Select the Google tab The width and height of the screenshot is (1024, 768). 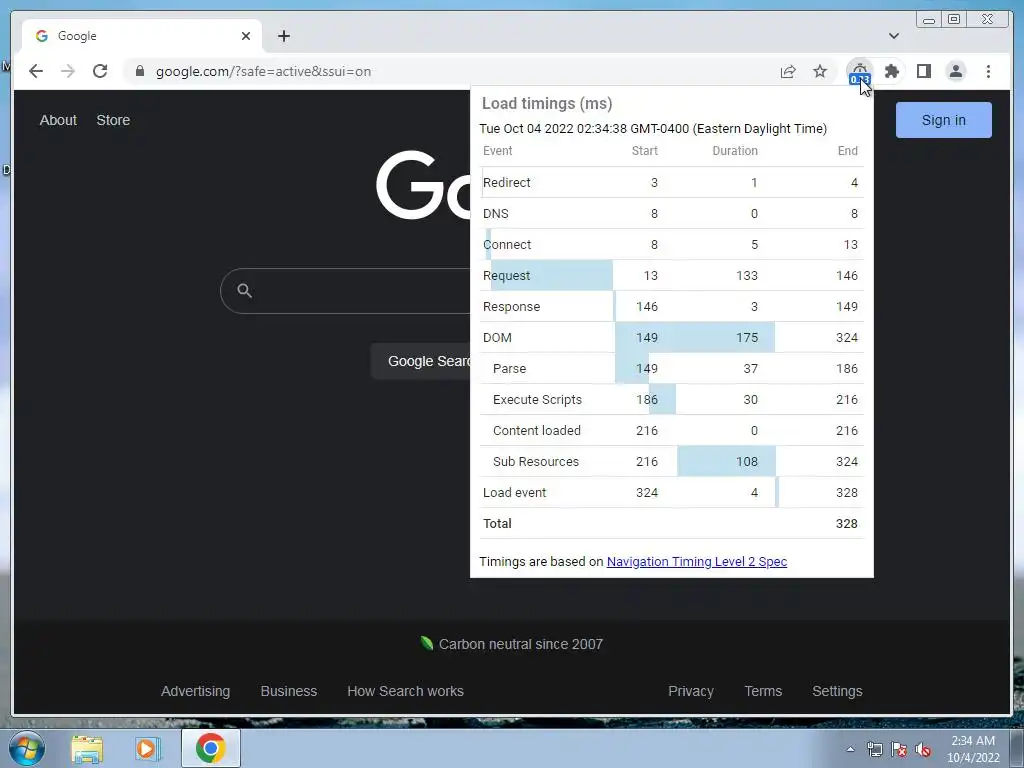tap(142, 36)
